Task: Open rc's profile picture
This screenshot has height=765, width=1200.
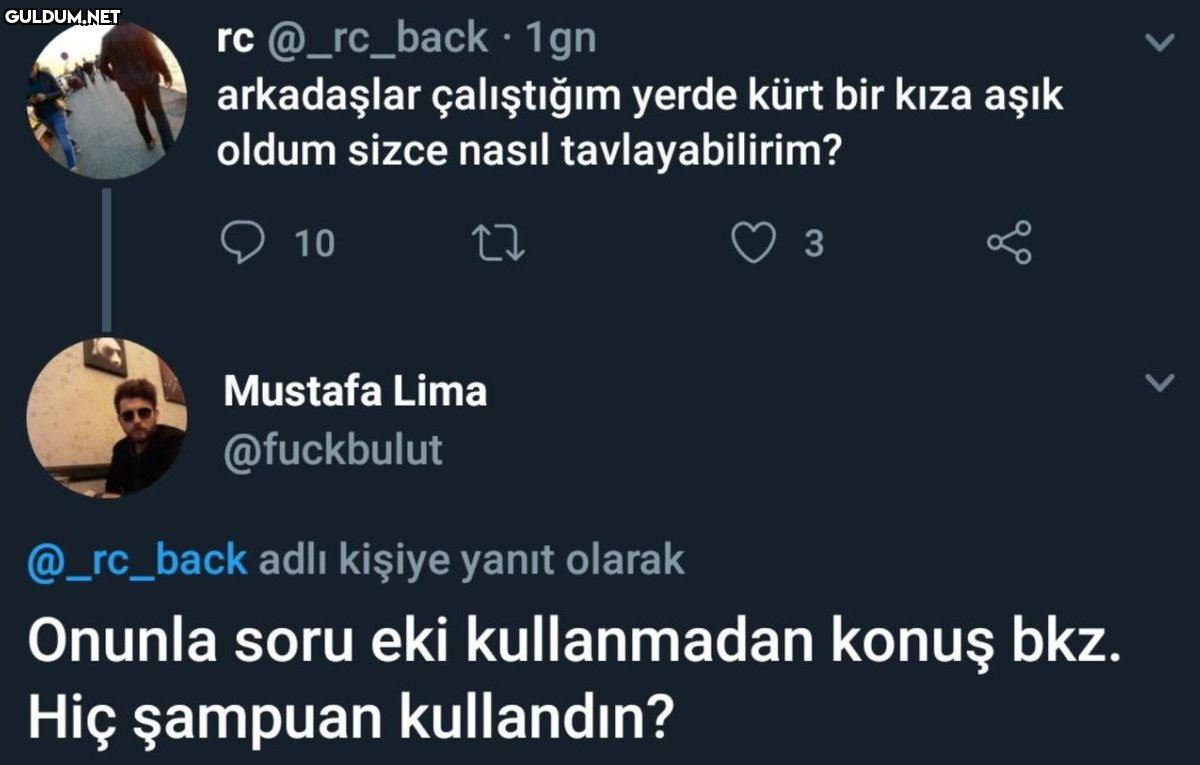Action: point(105,100)
